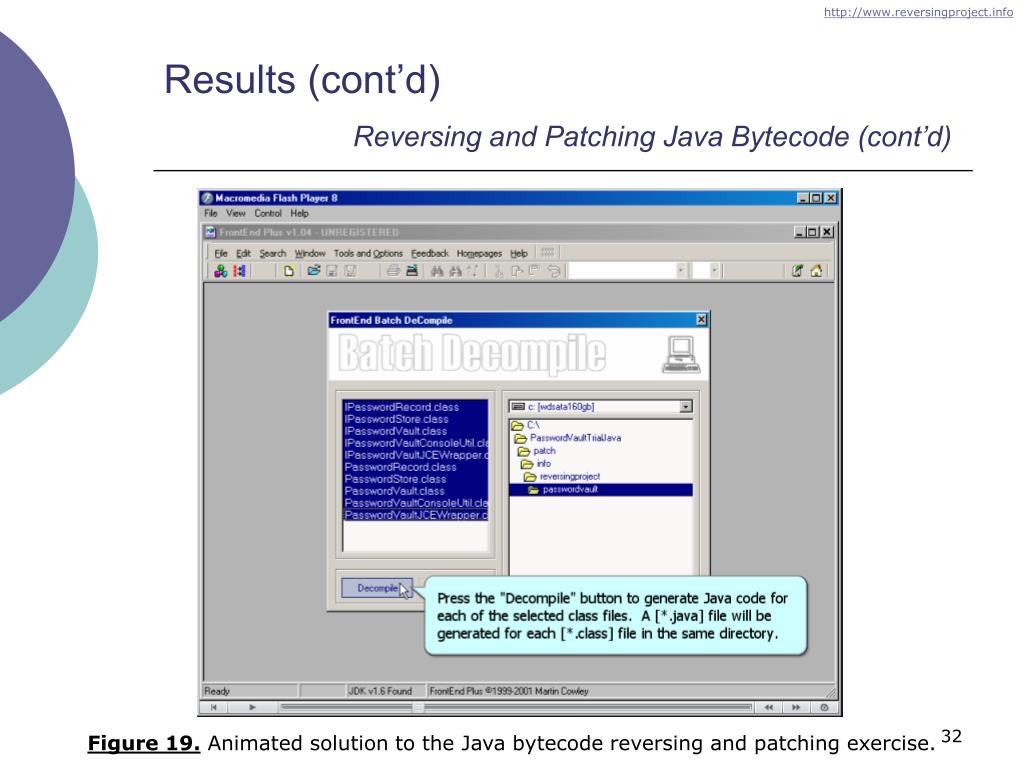Click the greyed-out save all icon
The height and width of the screenshot is (768, 1024).
point(351,271)
